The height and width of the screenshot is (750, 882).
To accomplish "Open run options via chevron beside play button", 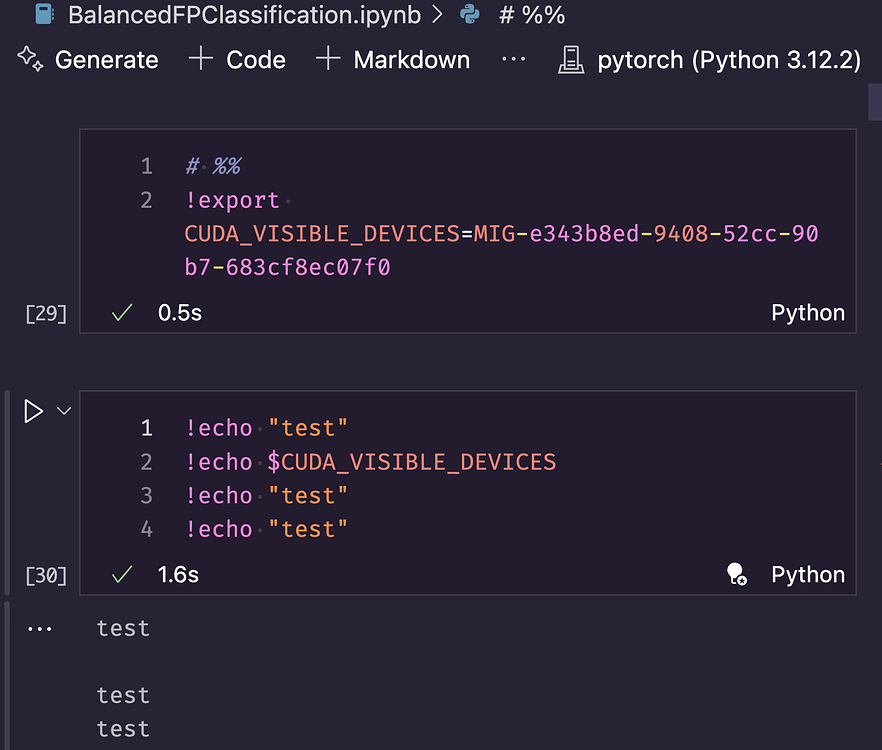I will 62,411.
